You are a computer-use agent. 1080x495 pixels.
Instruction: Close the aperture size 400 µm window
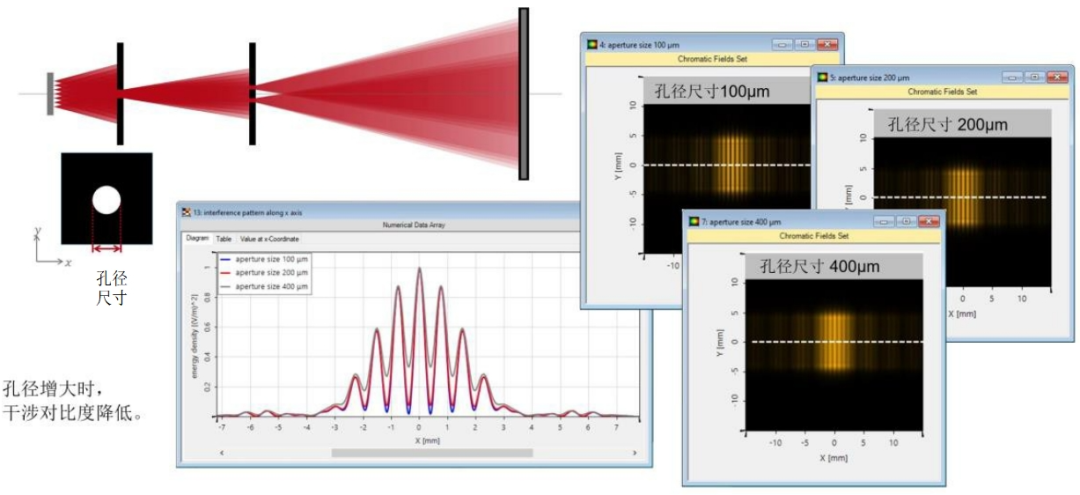(x=928, y=222)
